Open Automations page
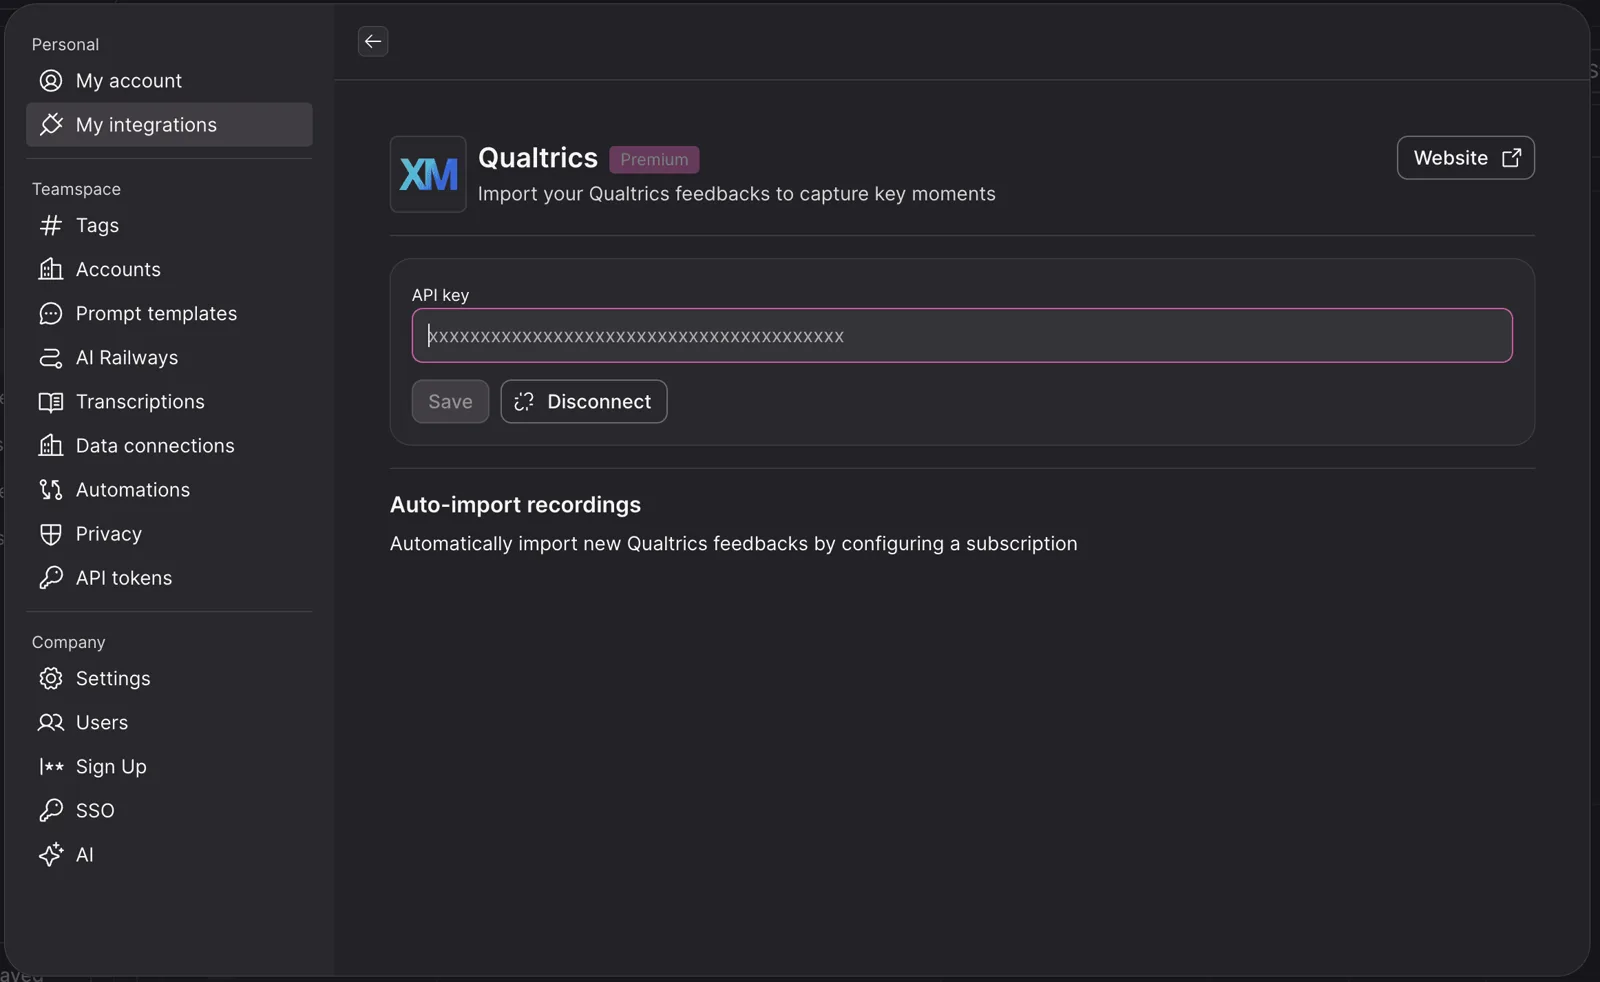Viewport: 1600px width, 982px height. 169,490
